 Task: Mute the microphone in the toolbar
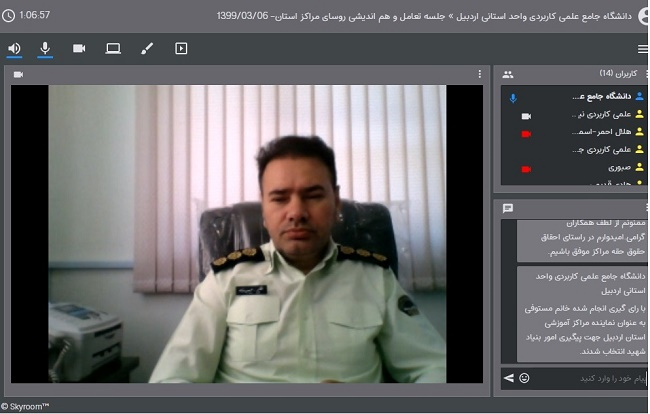tap(45, 48)
